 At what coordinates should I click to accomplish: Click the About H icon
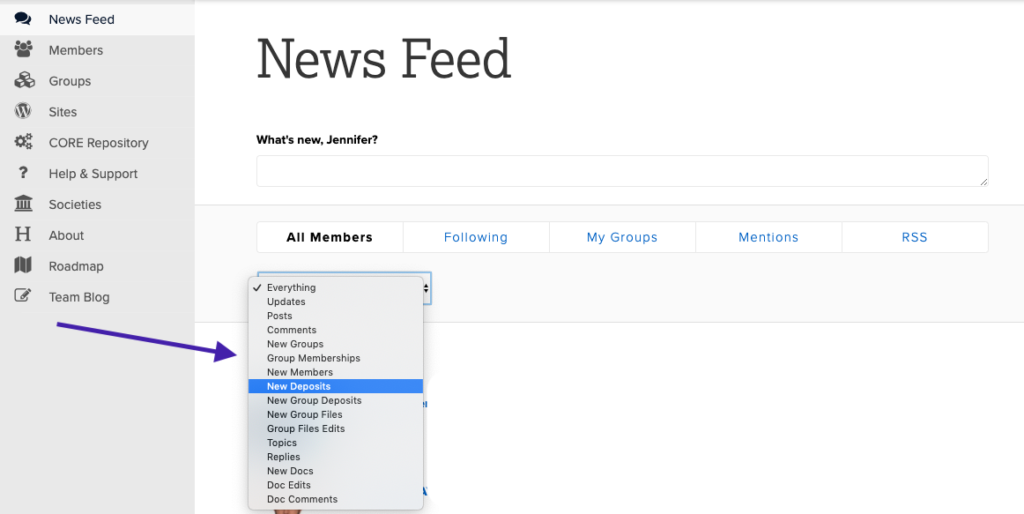pos(23,234)
